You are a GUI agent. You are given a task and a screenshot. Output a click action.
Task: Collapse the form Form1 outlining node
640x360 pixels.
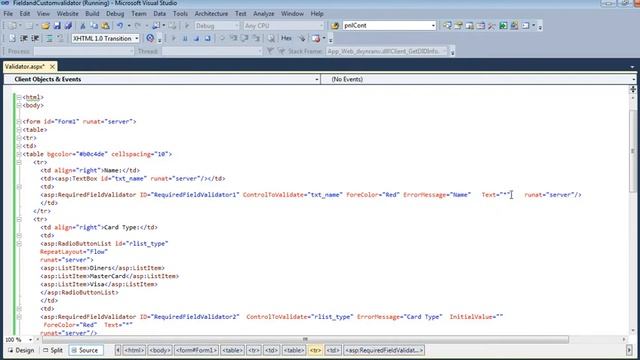pyautogui.click(x=19, y=122)
